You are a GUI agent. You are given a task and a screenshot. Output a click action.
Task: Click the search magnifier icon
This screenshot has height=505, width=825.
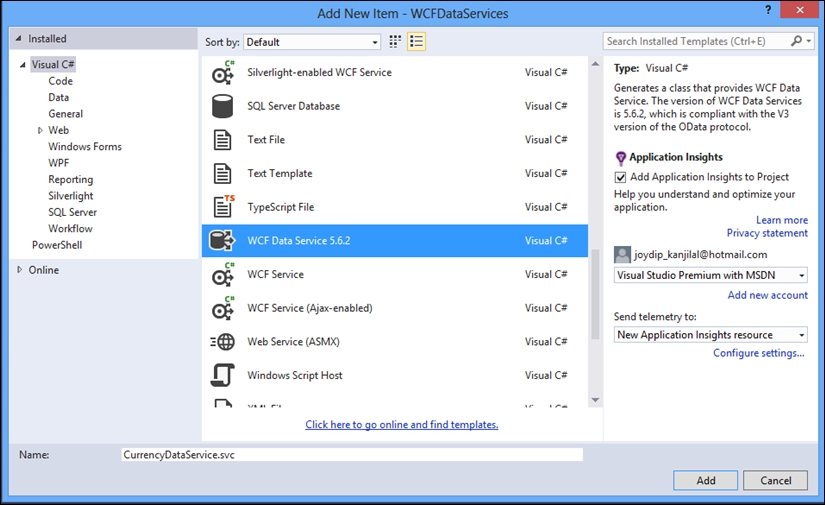797,41
